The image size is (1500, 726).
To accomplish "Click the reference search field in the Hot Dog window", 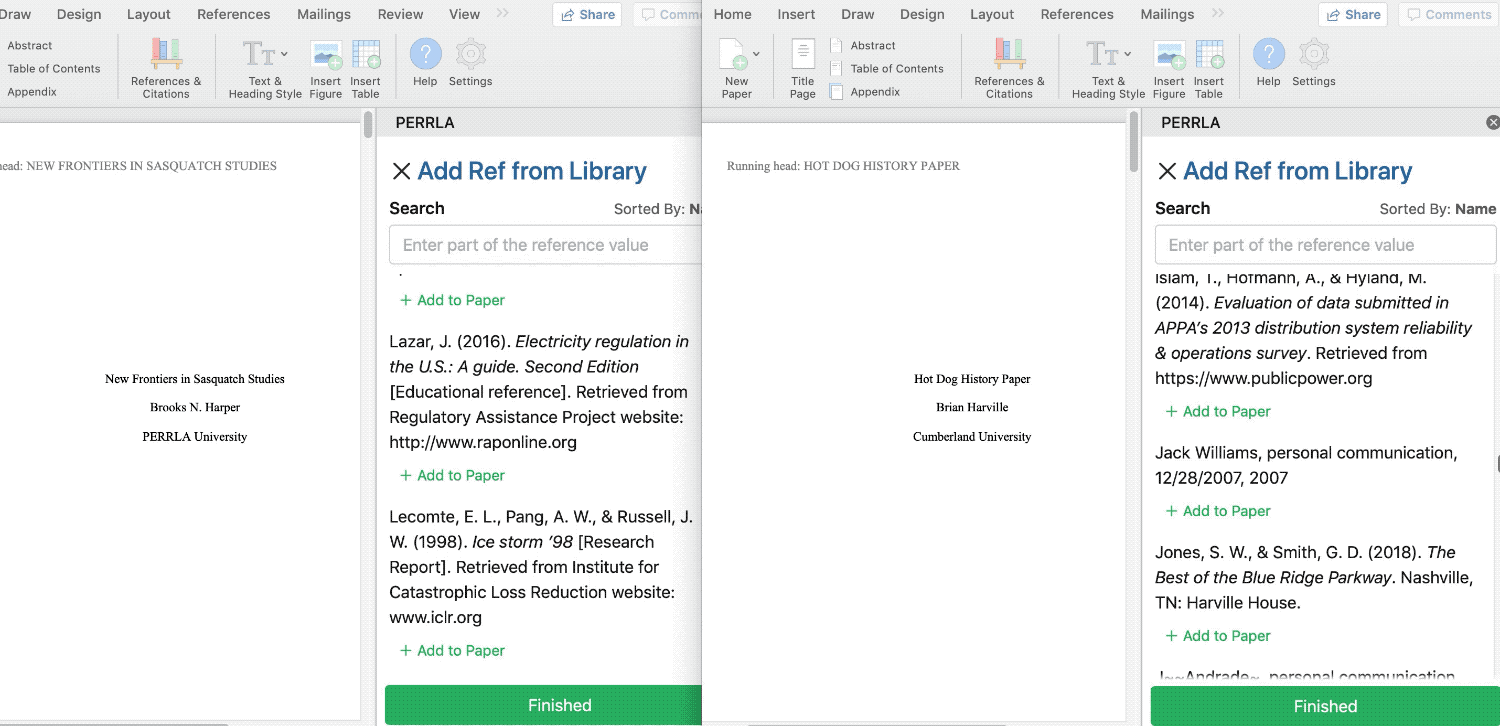I will tap(1326, 245).
